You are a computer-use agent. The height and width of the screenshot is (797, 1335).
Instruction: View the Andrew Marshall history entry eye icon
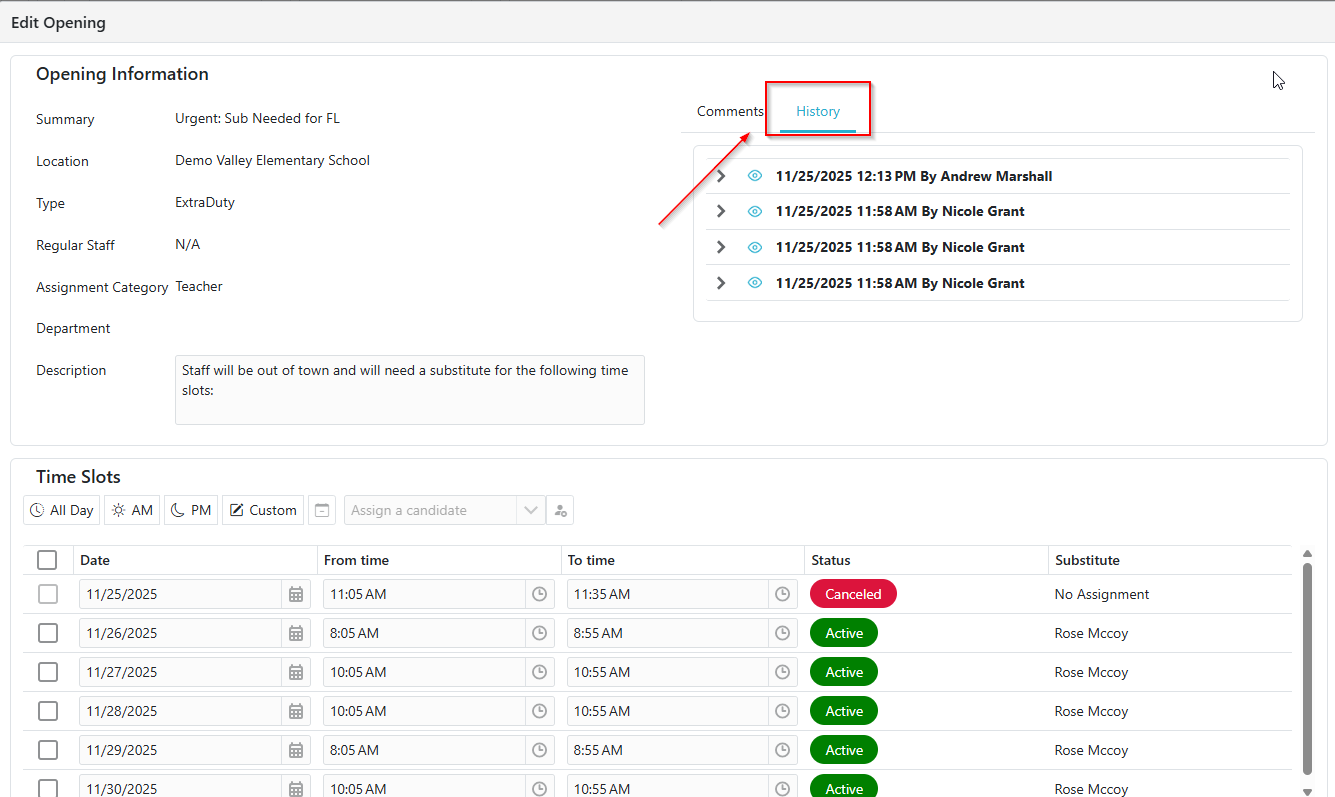pos(755,176)
